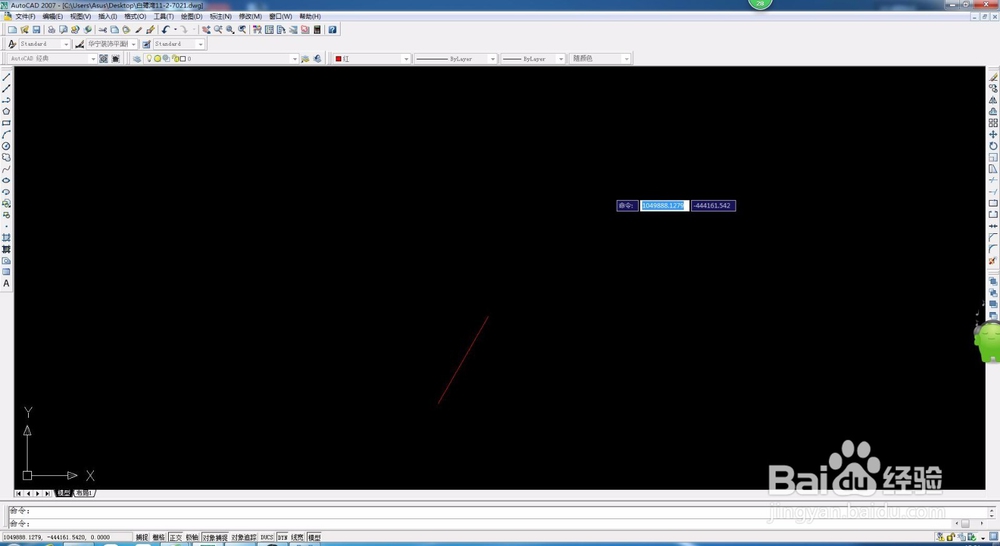
Task: Select the Rectangle draw tool
Action: (6, 123)
